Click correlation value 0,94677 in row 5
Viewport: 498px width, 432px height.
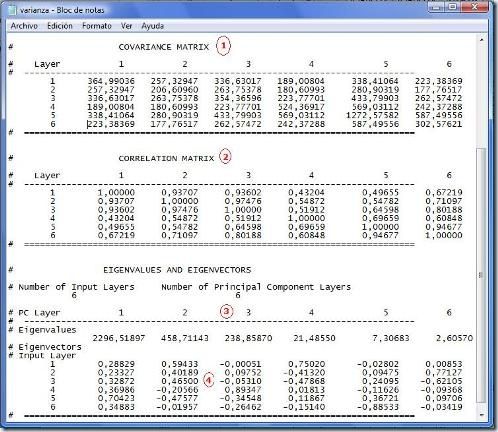click(444, 227)
